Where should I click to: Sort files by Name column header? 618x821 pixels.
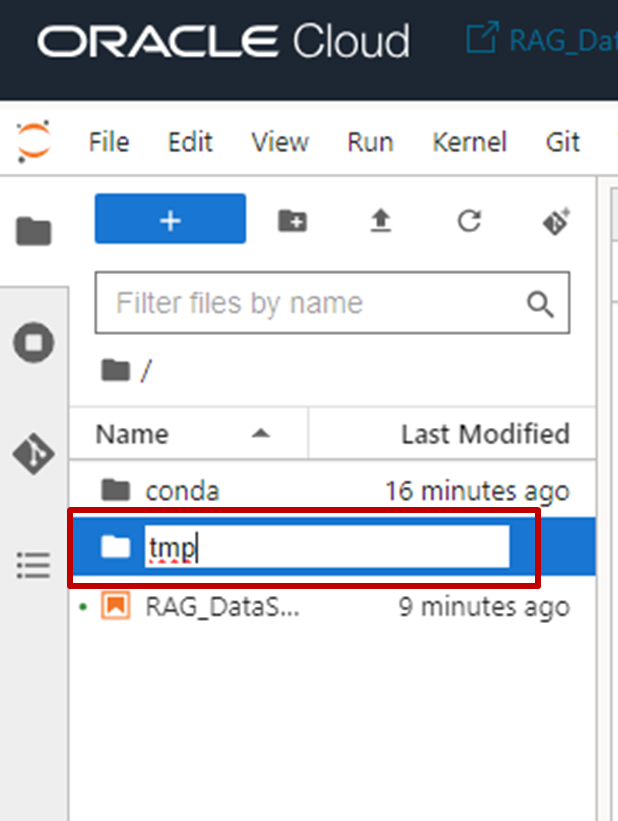click(x=189, y=434)
